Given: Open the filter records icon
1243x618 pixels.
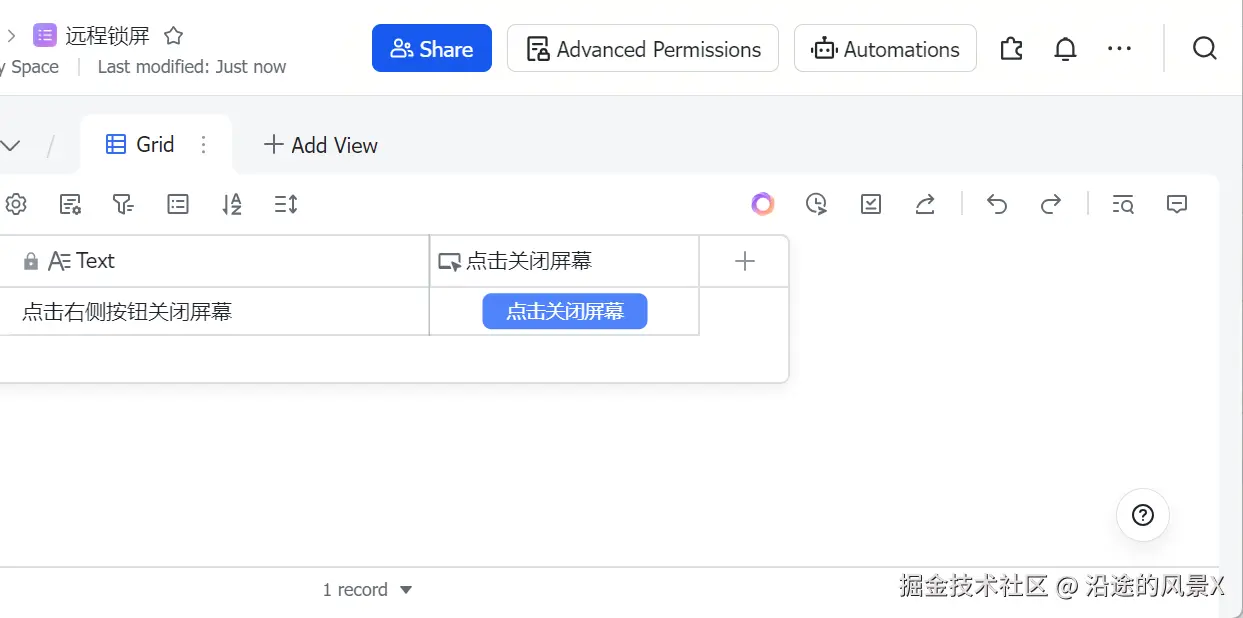Looking at the screenshot, I should pyautogui.click(x=123, y=205).
